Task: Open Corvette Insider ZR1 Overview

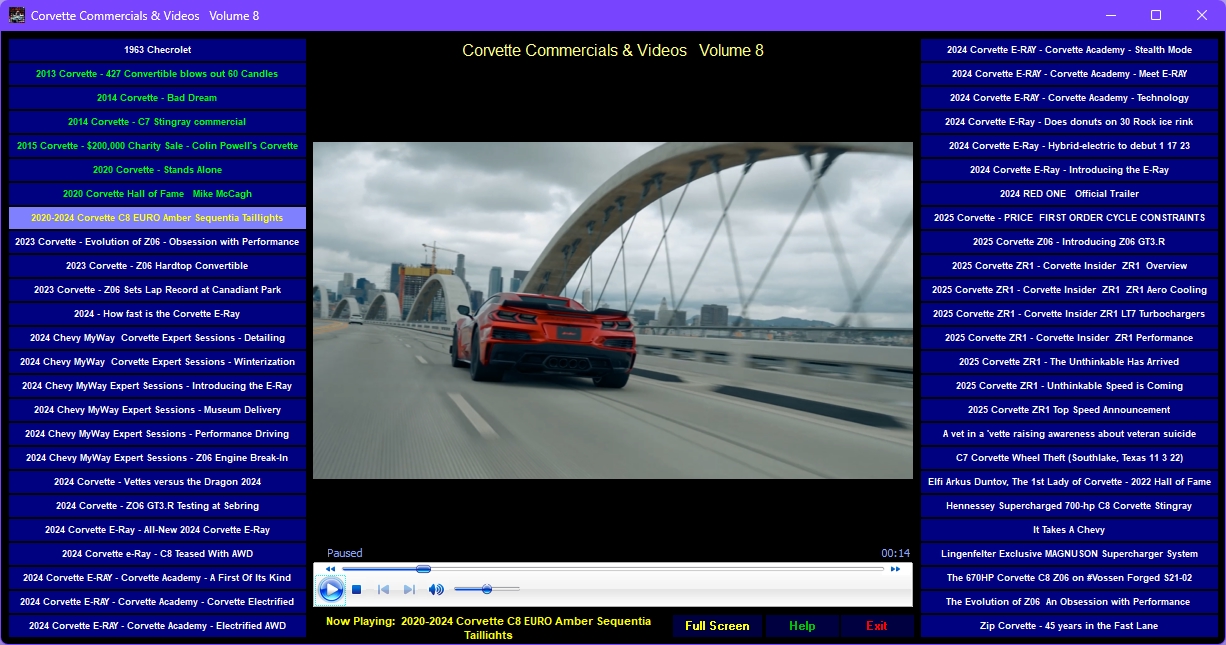Action: point(1069,266)
